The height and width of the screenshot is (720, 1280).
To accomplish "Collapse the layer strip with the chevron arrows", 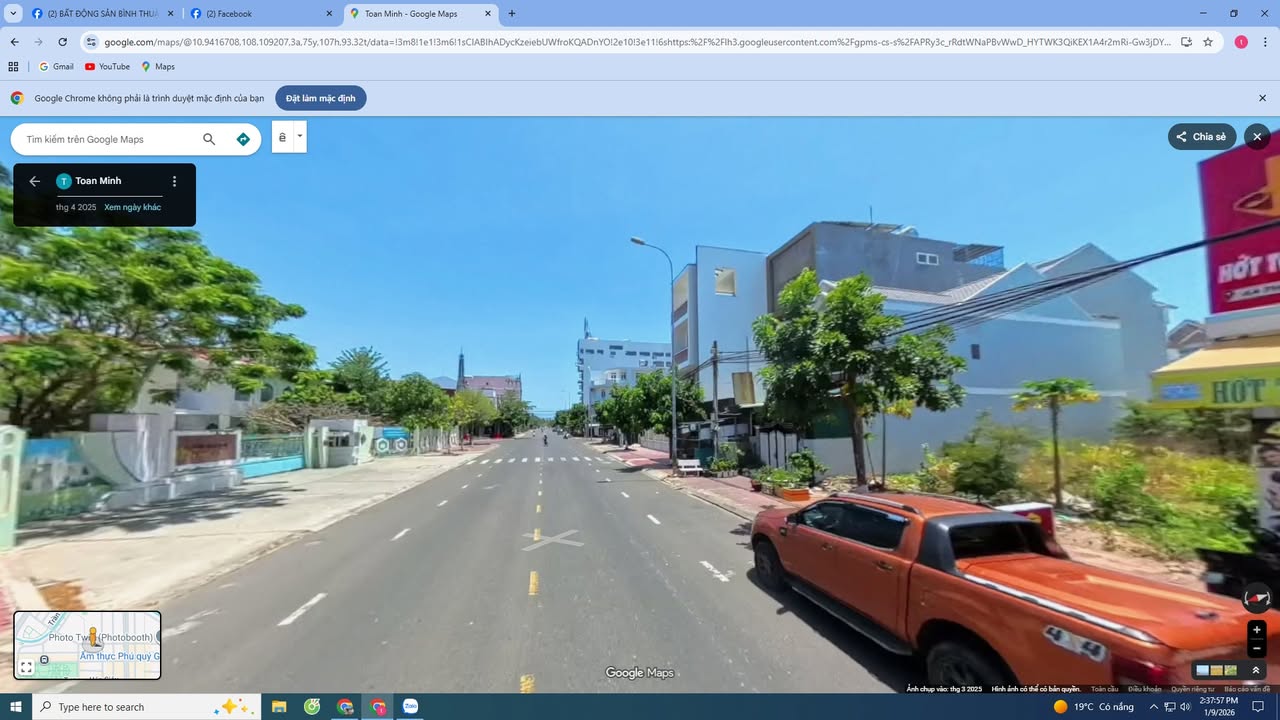I will [x=1257, y=670].
